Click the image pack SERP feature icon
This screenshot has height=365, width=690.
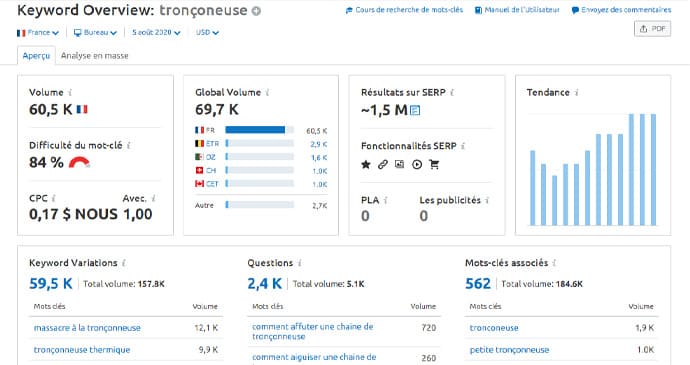click(400, 165)
